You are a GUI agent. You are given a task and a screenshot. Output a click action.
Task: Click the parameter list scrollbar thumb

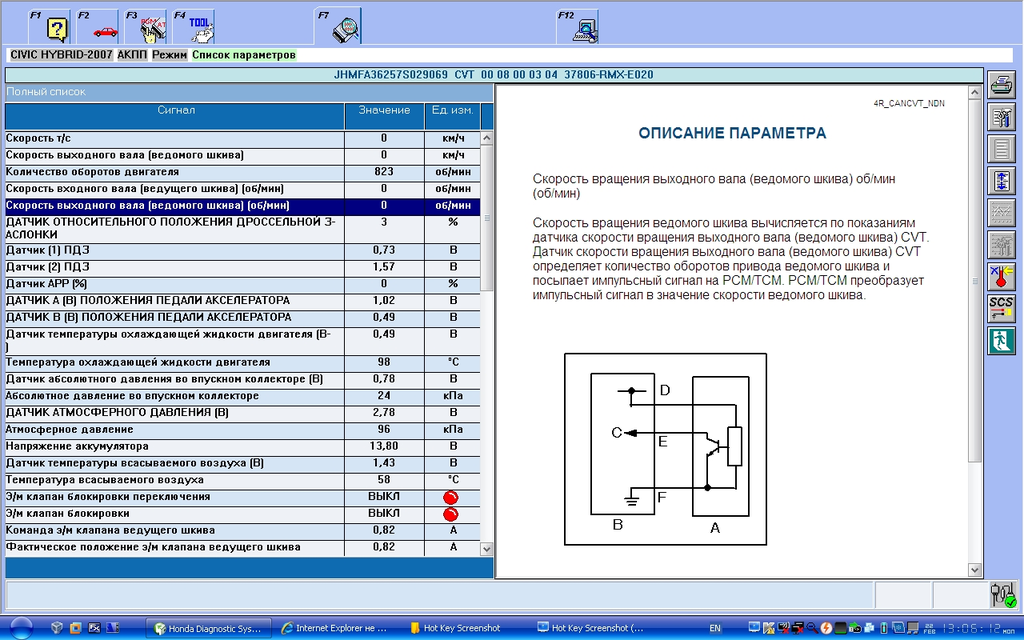pos(487,218)
